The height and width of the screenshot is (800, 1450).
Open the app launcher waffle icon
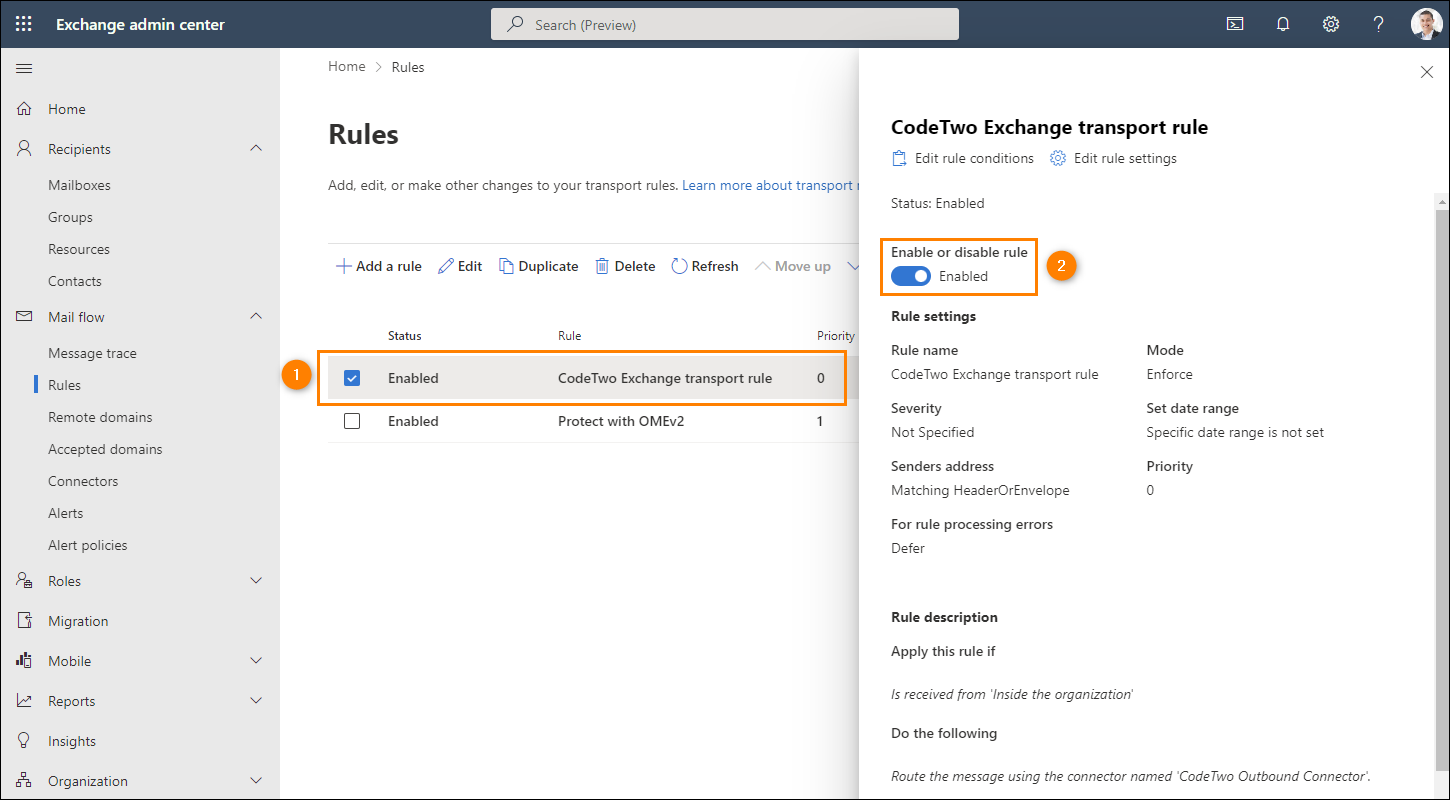[x=24, y=24]
